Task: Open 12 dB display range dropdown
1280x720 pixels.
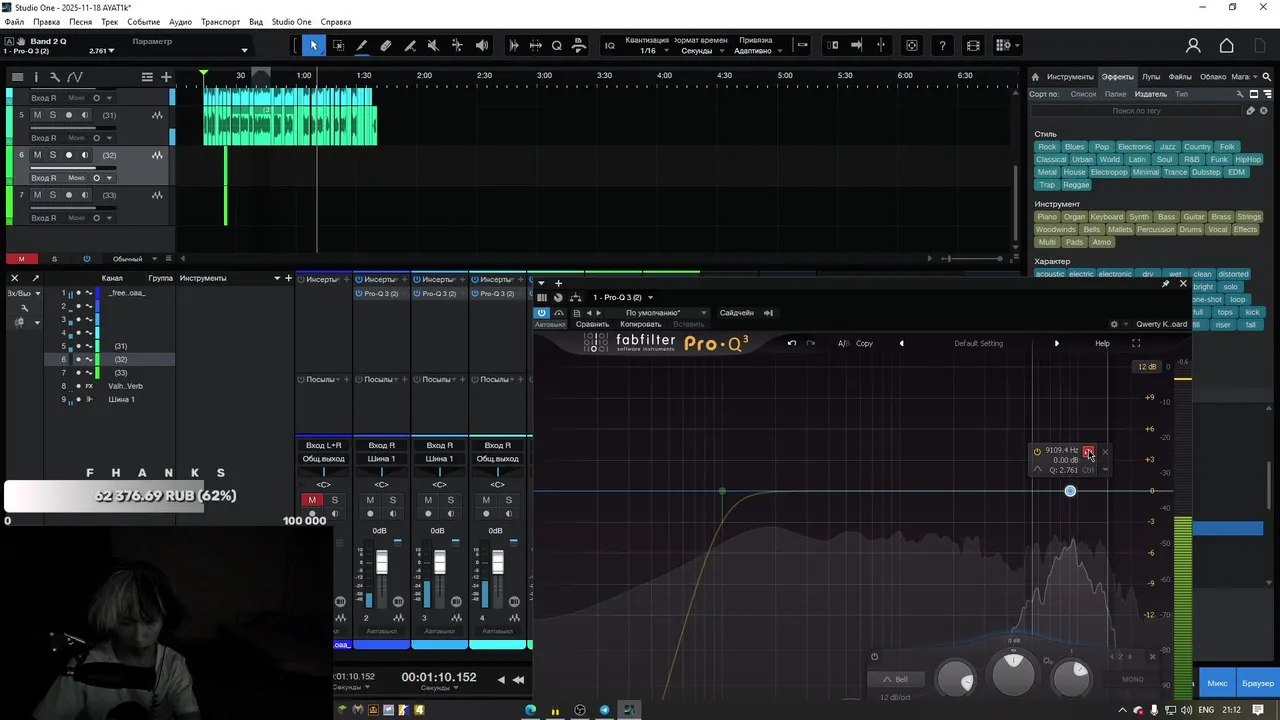Action: click(x=1146, y=367)
